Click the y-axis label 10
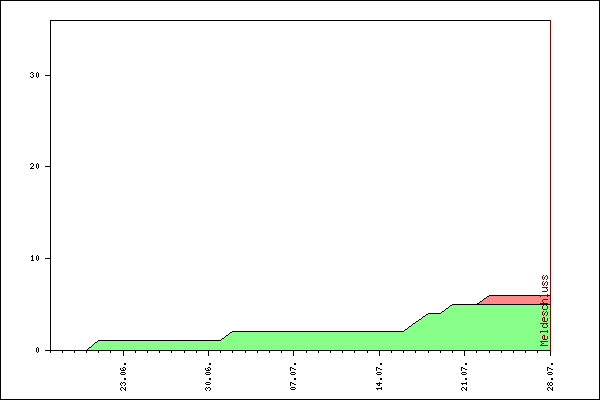This screenshot has width=600, height=400. (x=35, y=258)
